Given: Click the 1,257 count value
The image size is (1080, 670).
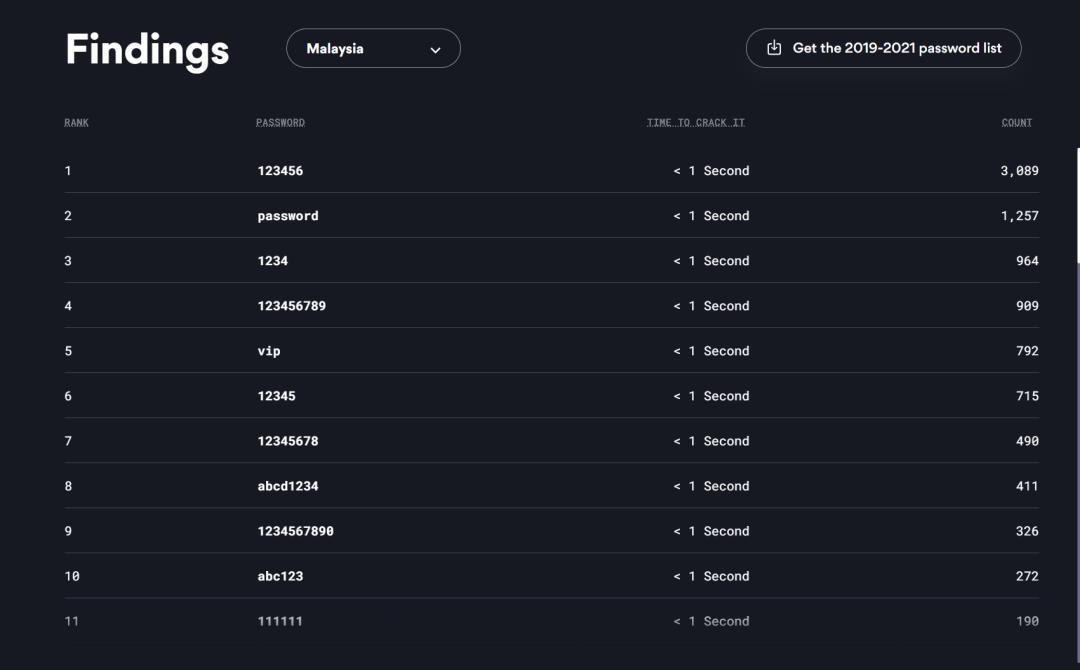Looking at the screenshot, I should point(1019,216).
